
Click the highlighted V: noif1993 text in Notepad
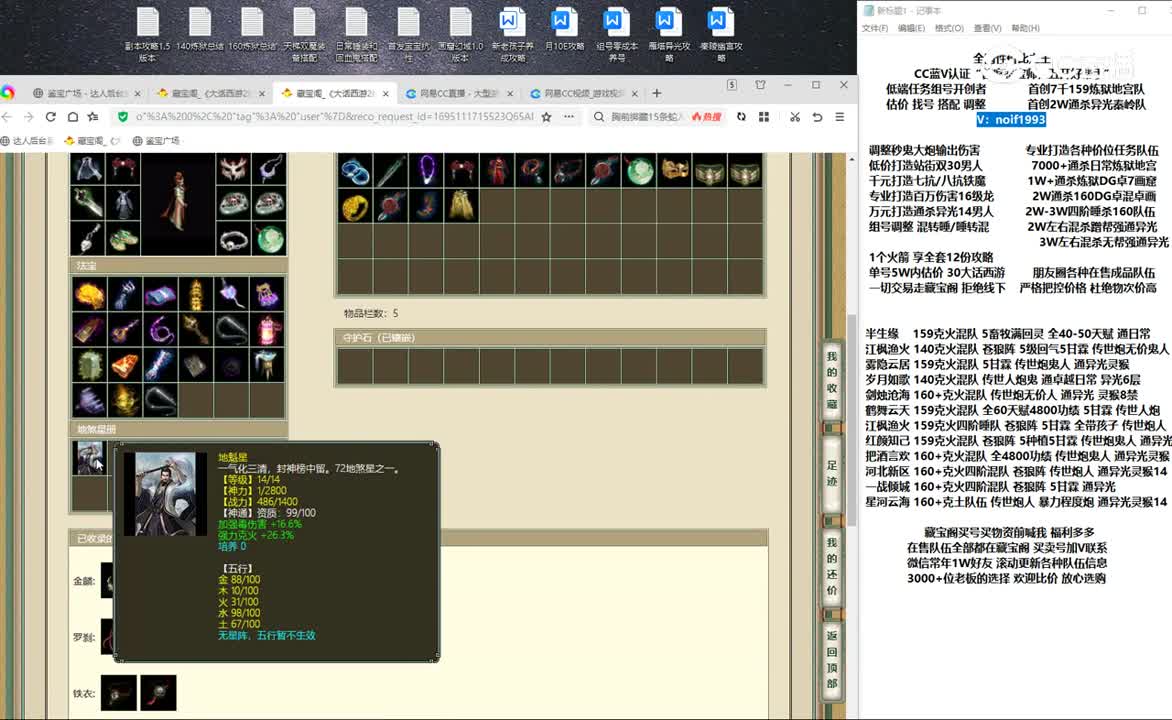1011,120
